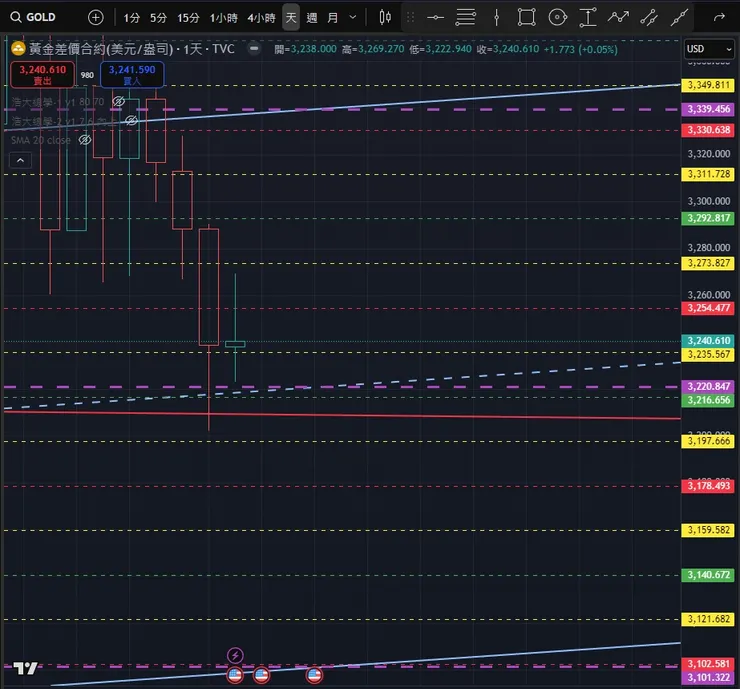Switch to the 4小時 timeframe
This screenshot has width=740, height=689.
[261, 18]
